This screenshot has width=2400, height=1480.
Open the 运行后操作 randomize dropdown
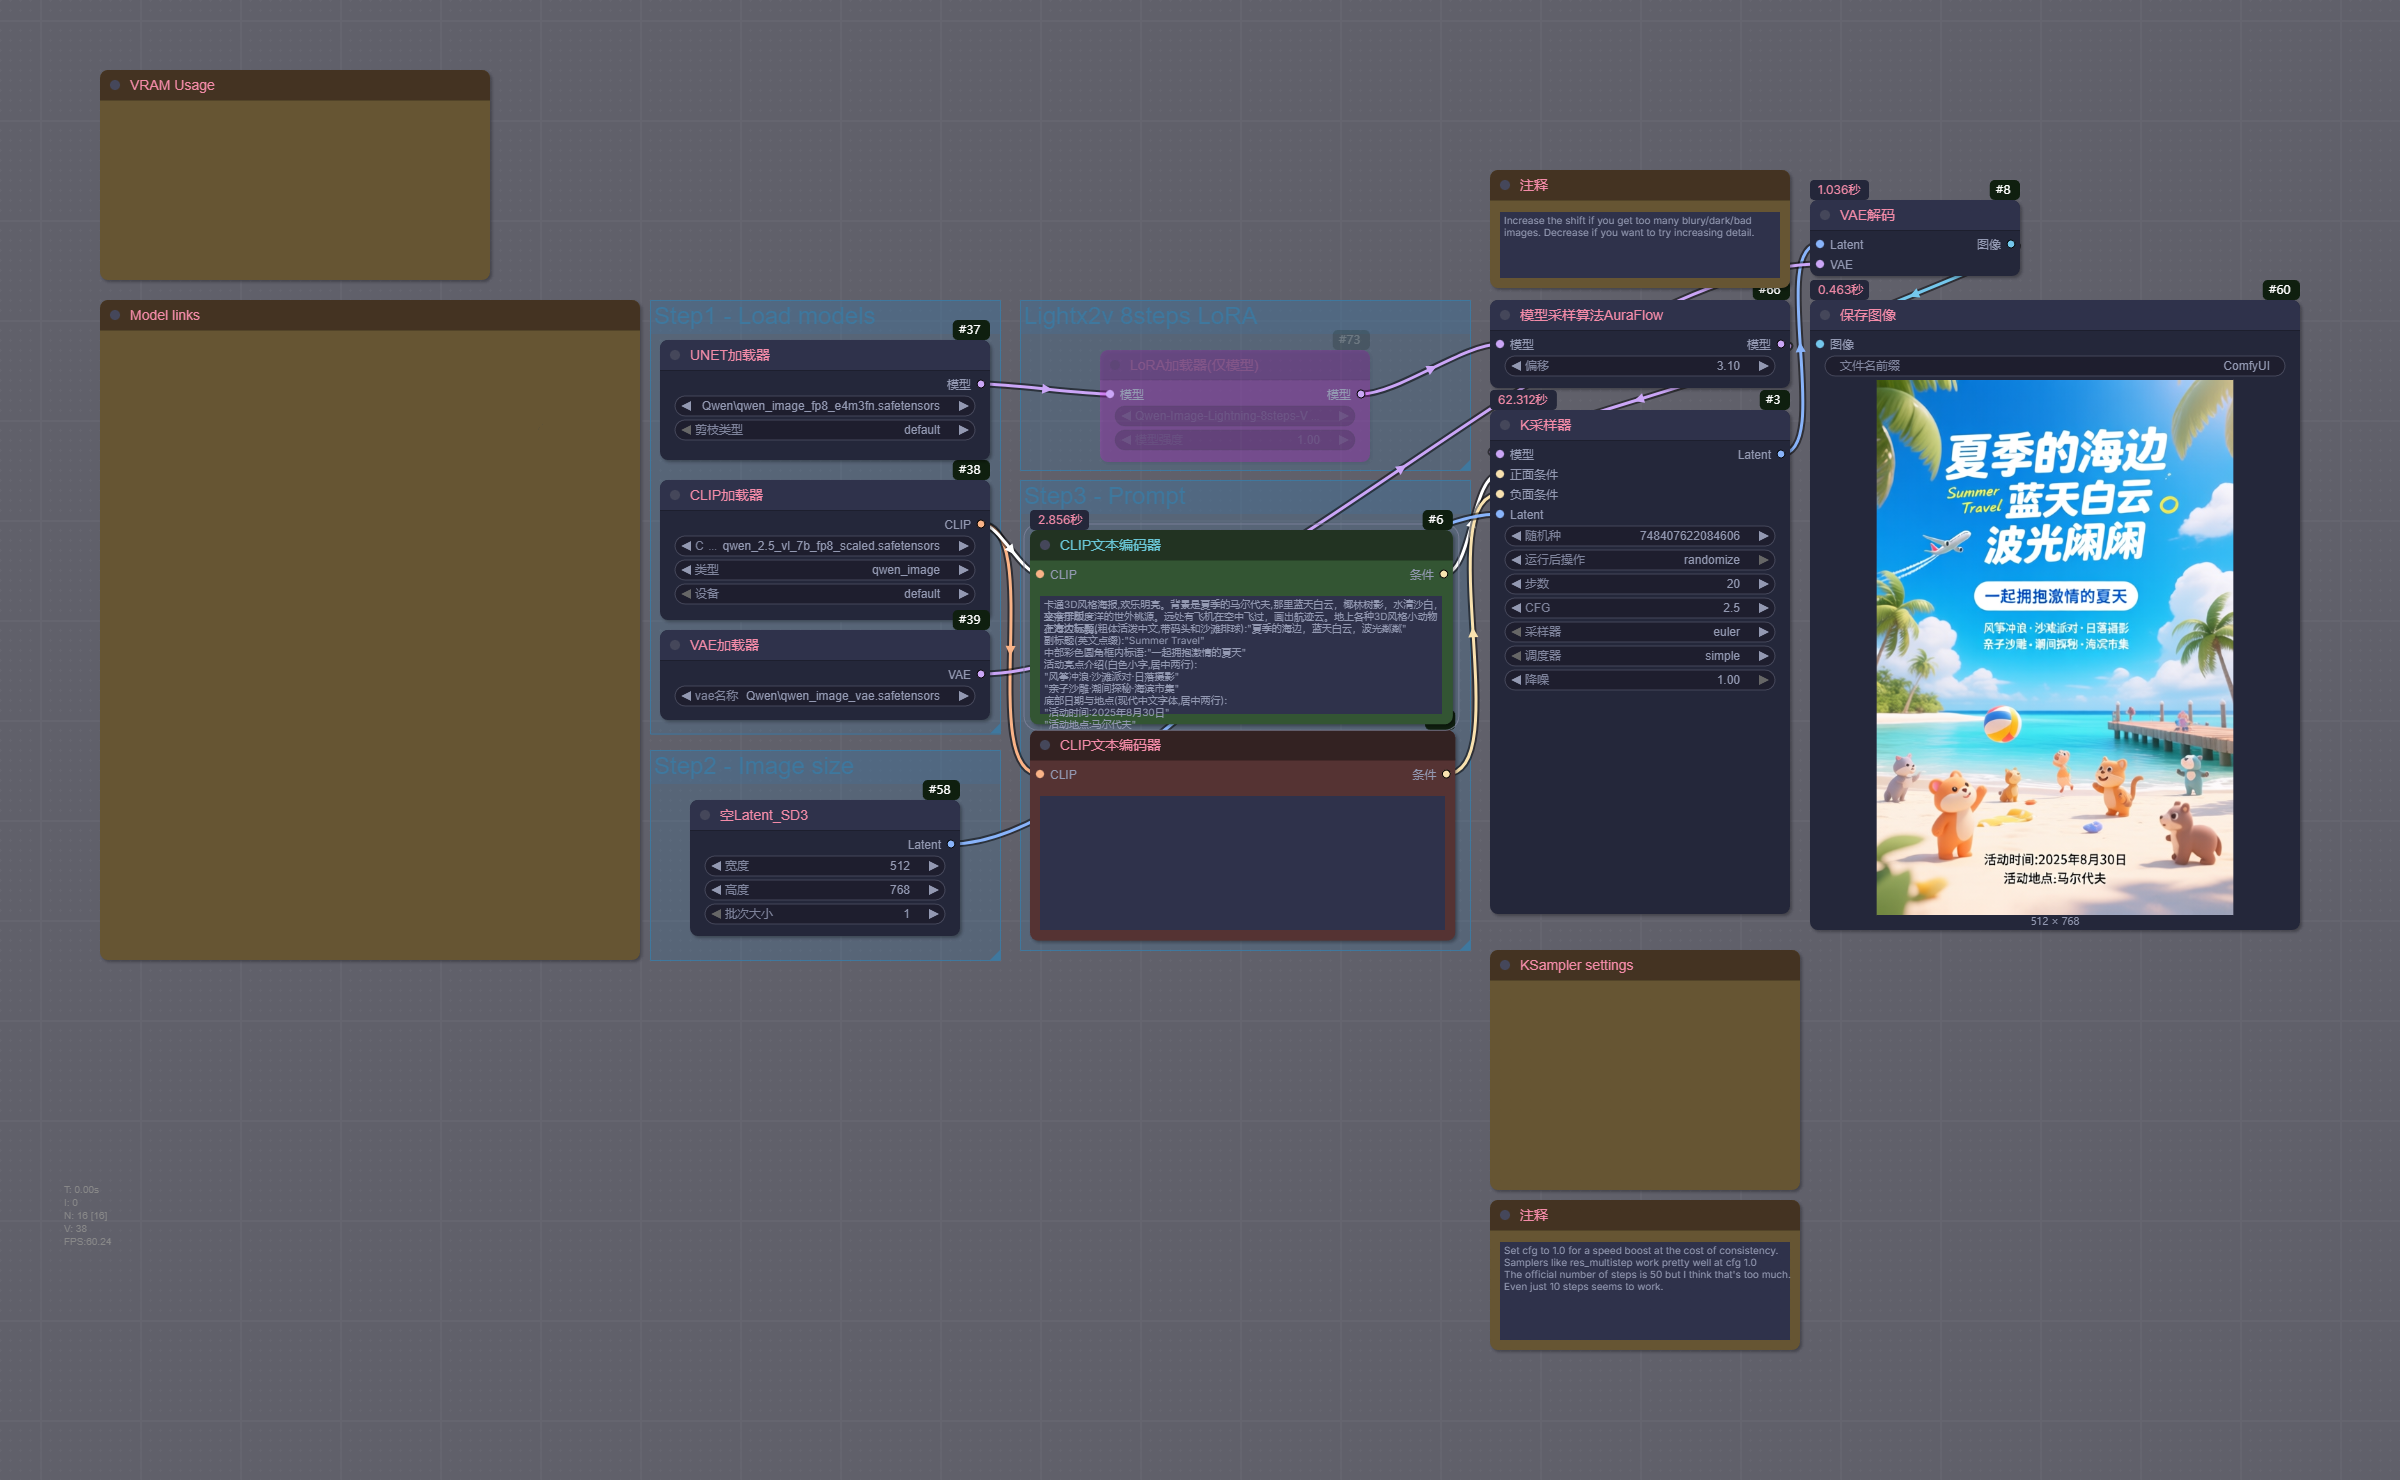coord(1640,560)
